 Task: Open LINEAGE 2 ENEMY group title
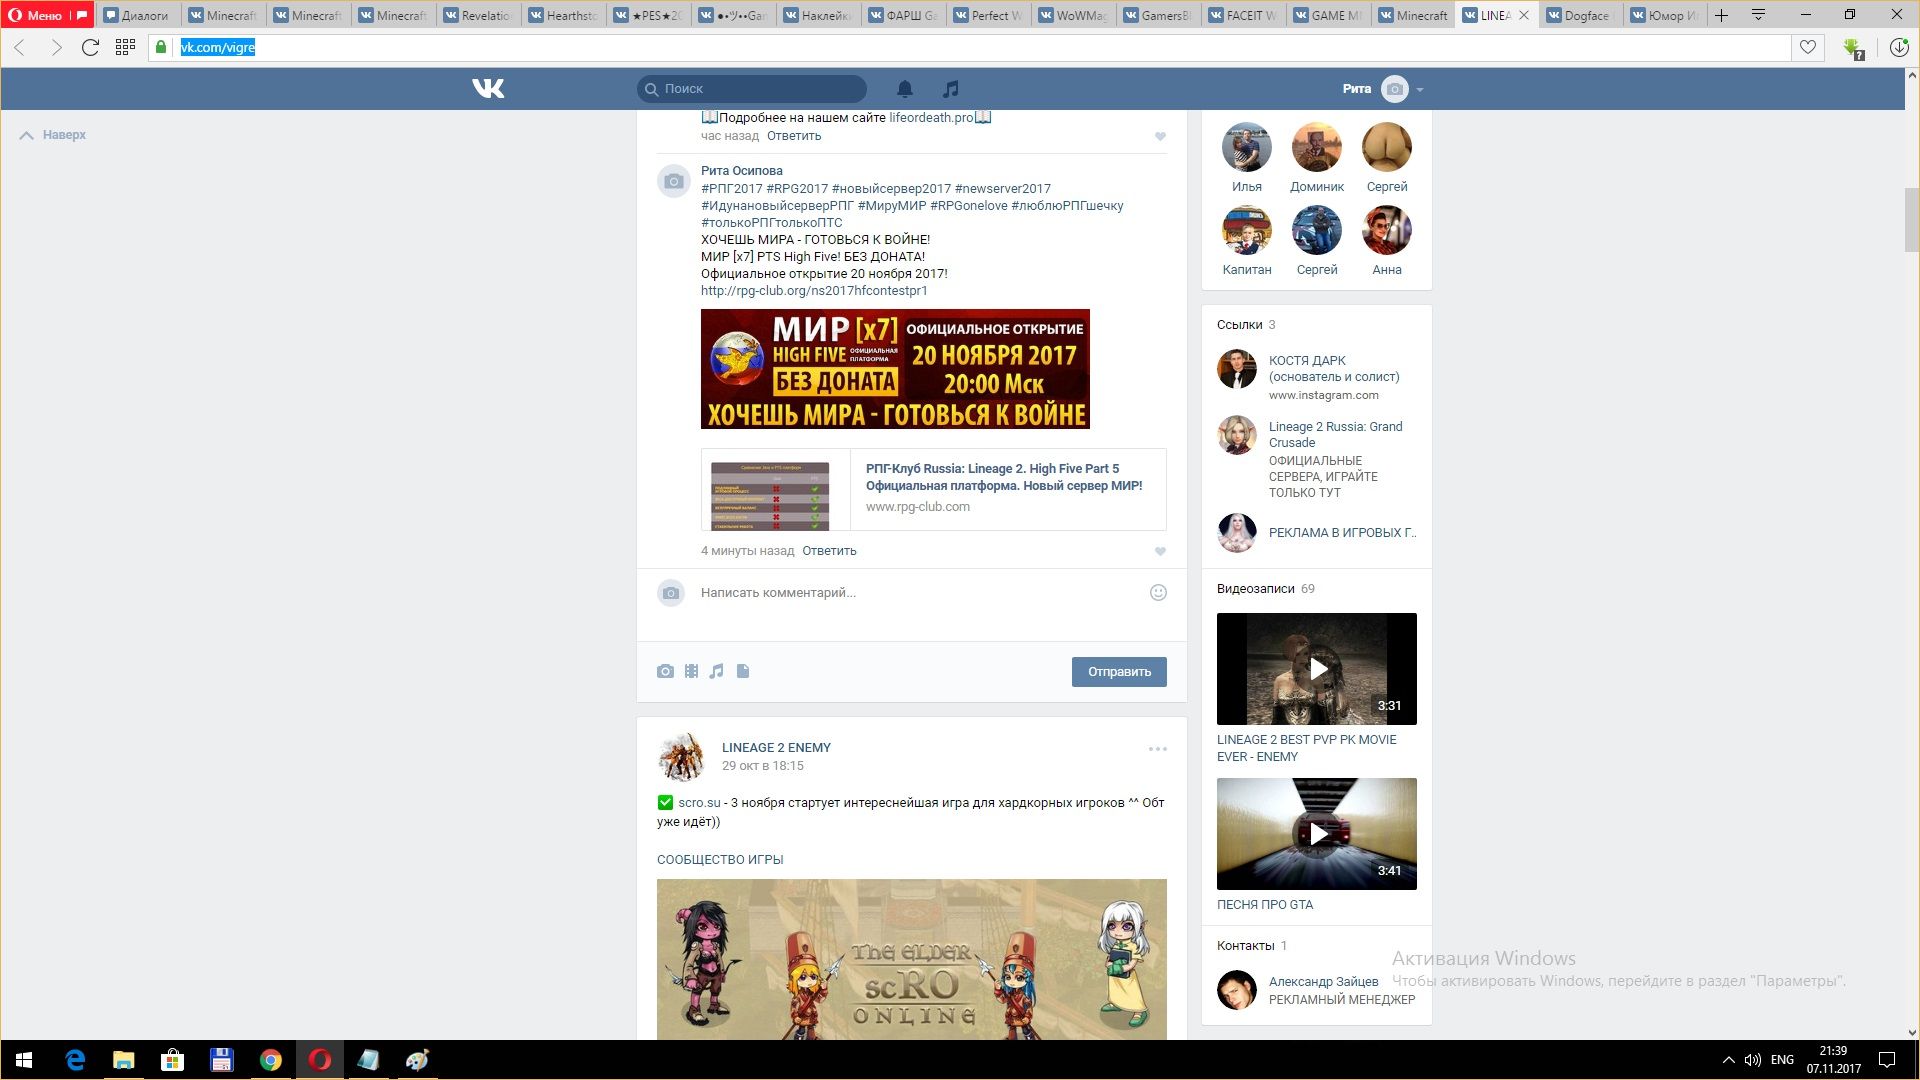click(776, 748)
